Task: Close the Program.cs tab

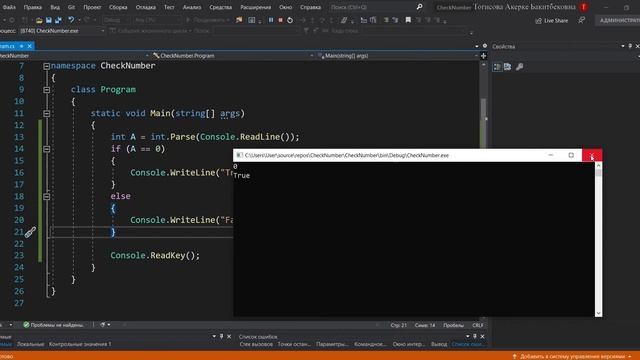Action: (29, 46)
